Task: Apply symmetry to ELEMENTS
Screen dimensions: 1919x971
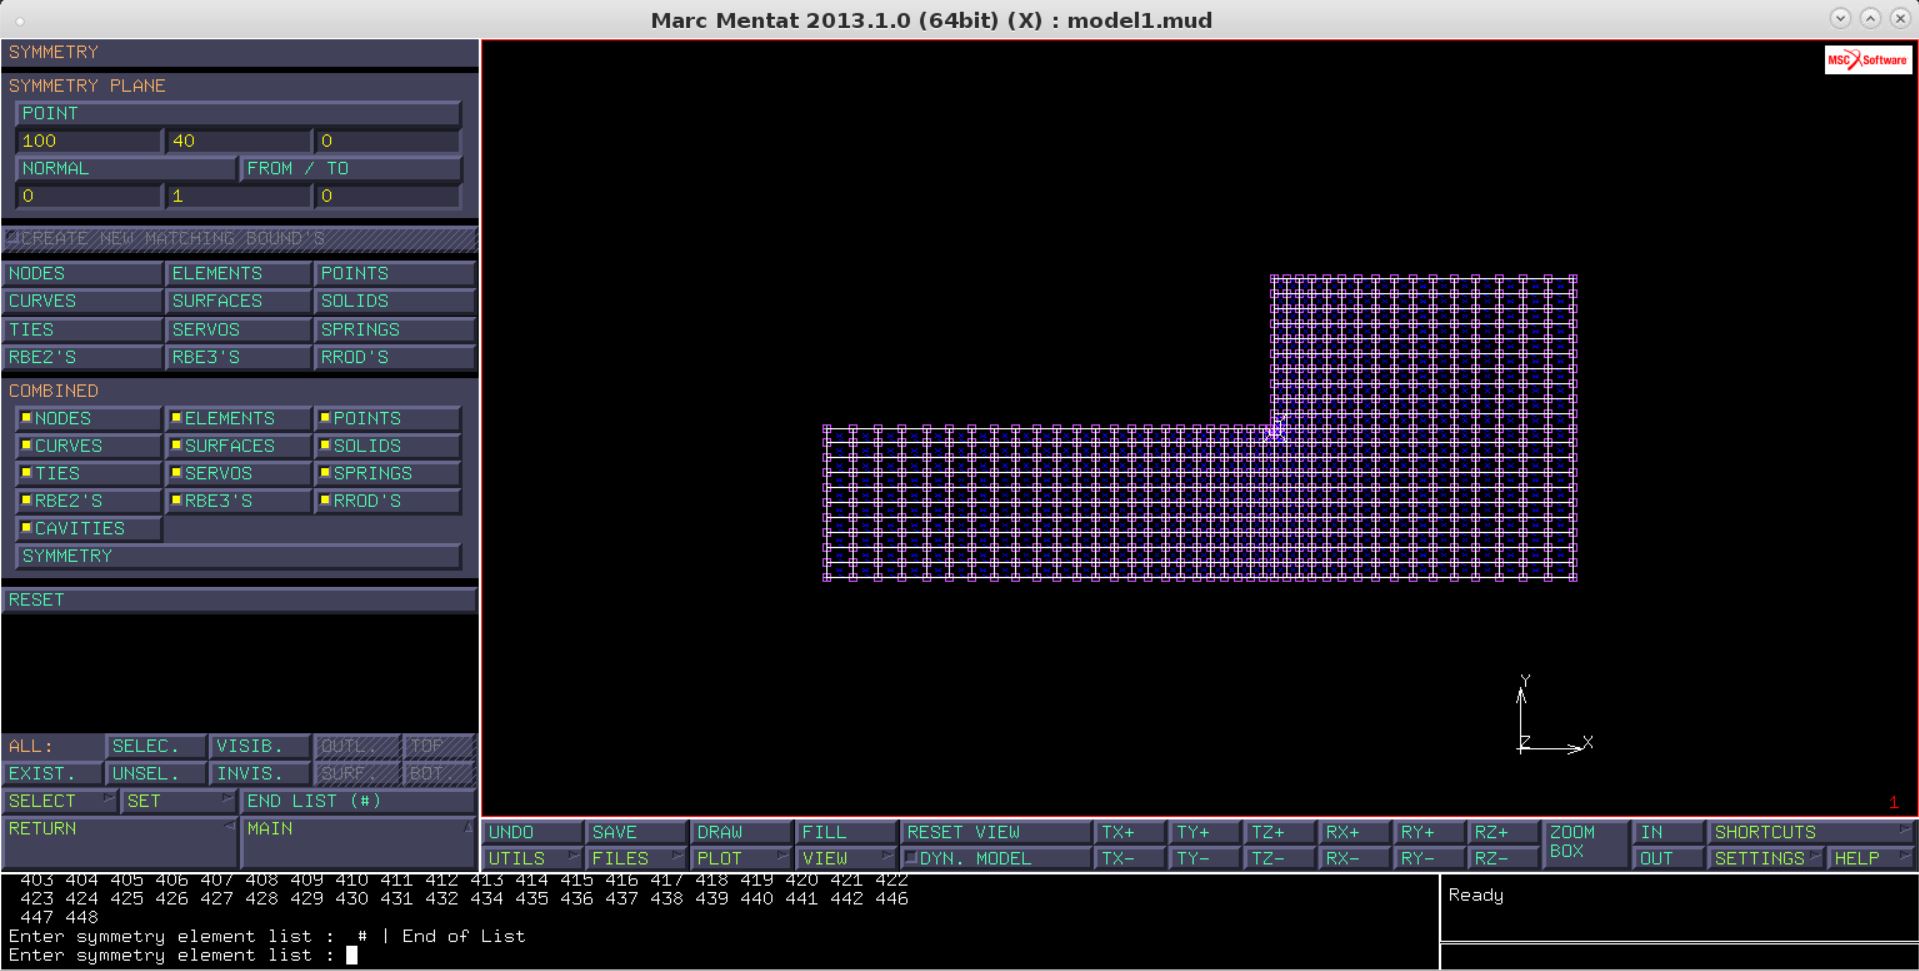Action: [x=238, y=273]
